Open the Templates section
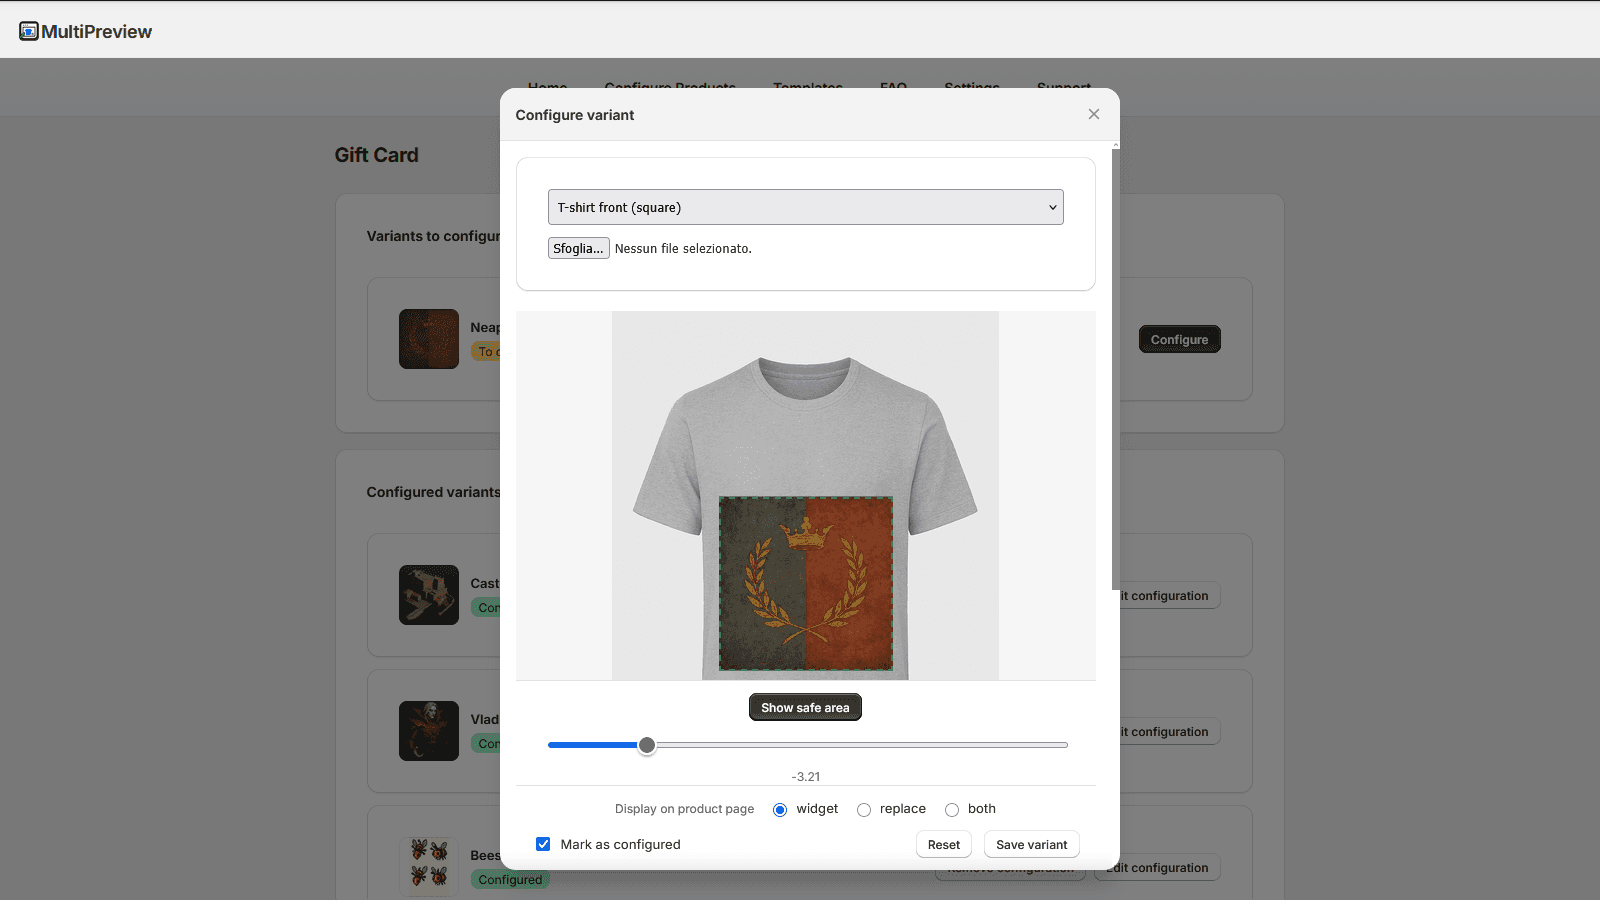 [808, 88]
